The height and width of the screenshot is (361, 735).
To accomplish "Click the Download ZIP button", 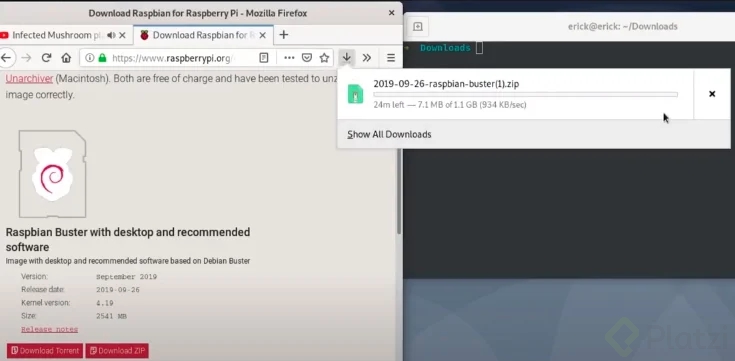I will pos(117,351).
